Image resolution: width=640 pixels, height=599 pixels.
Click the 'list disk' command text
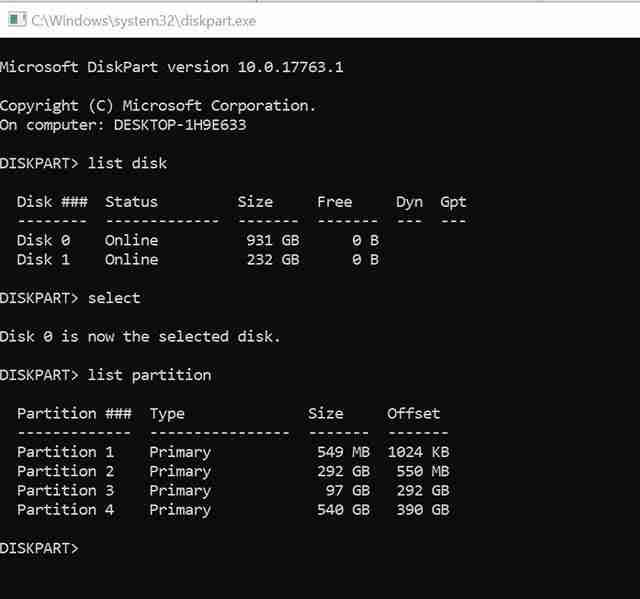click(x=127, y=163)
